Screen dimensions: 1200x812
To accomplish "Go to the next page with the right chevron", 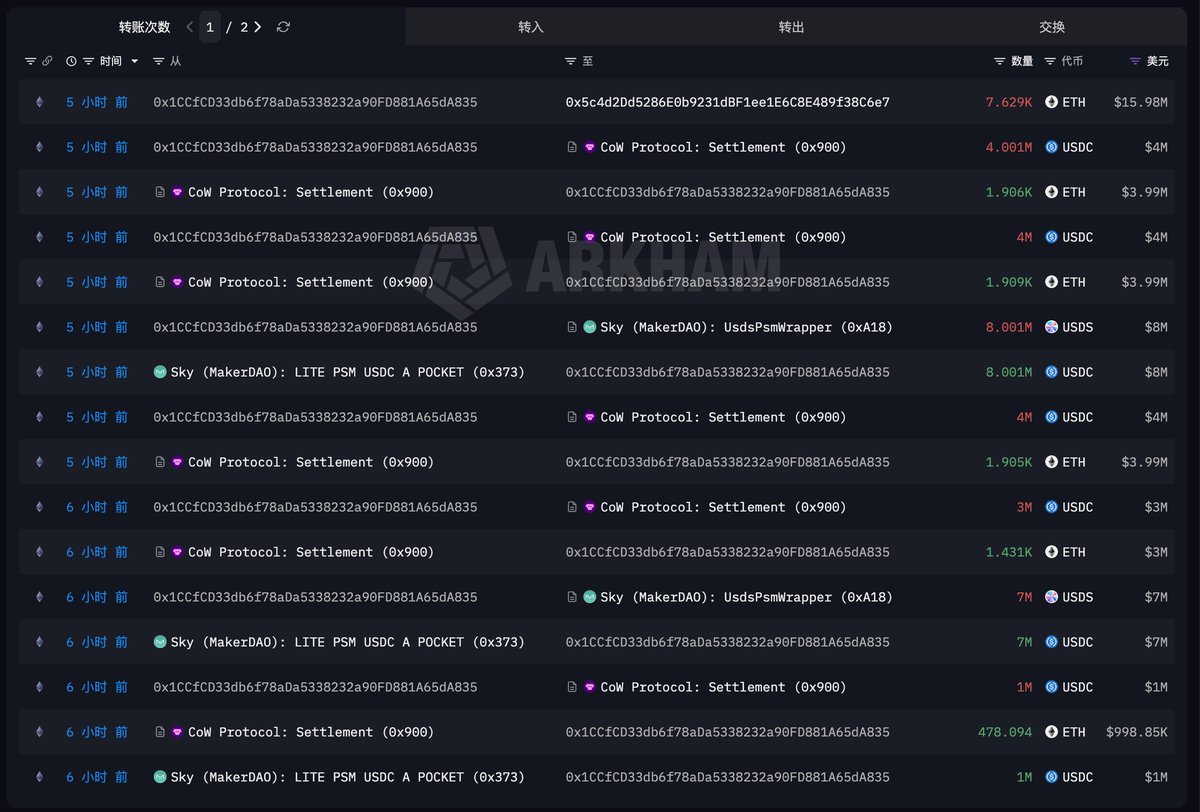I will 257,27.
